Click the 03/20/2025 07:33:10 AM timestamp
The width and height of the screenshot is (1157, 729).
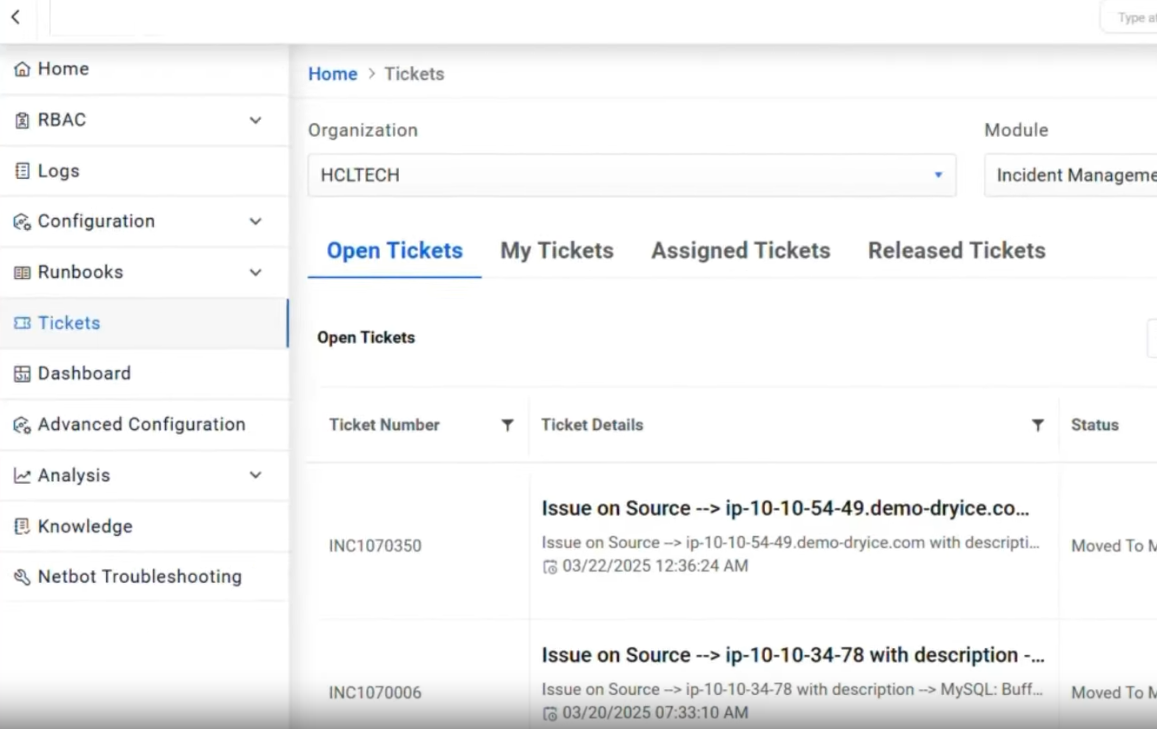coord(655,713)
